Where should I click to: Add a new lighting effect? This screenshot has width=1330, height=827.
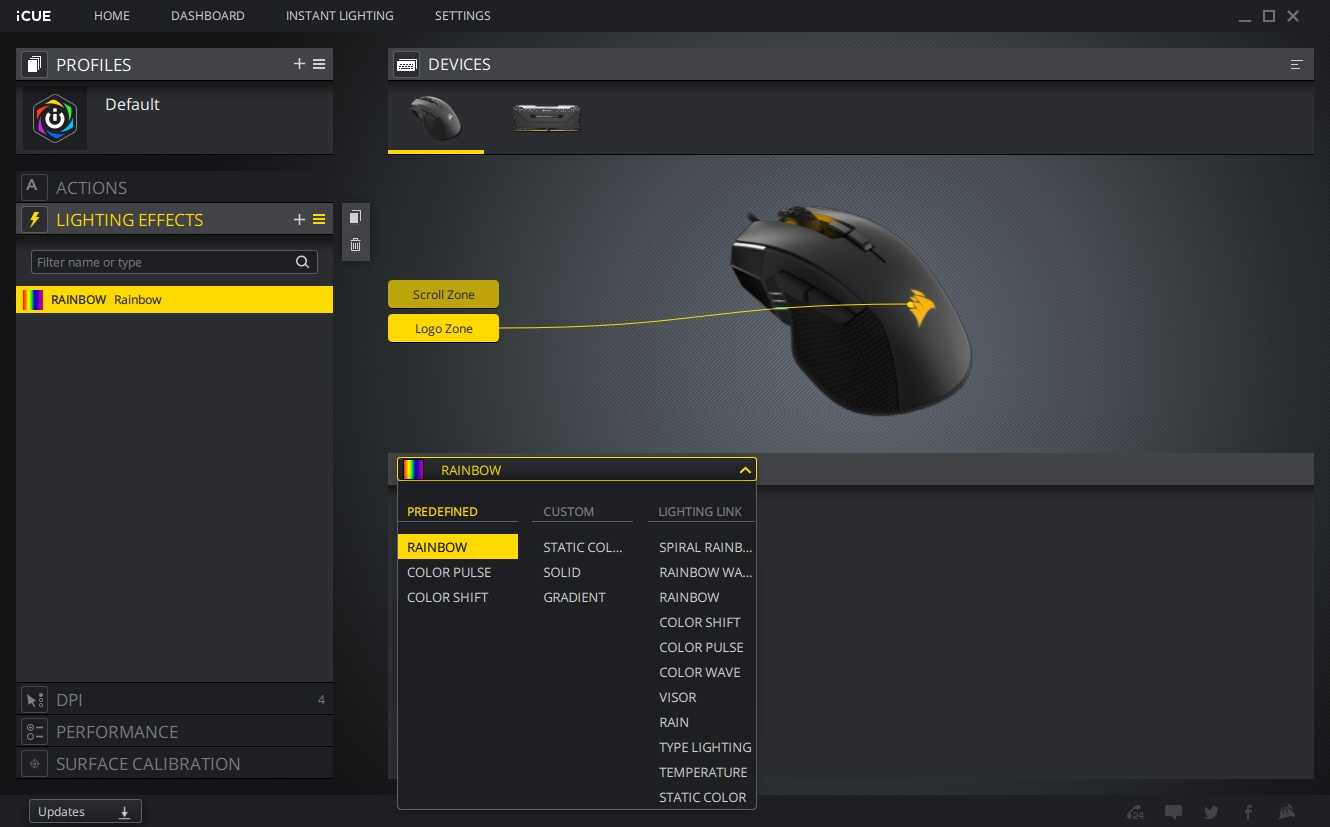coord(299,219)
